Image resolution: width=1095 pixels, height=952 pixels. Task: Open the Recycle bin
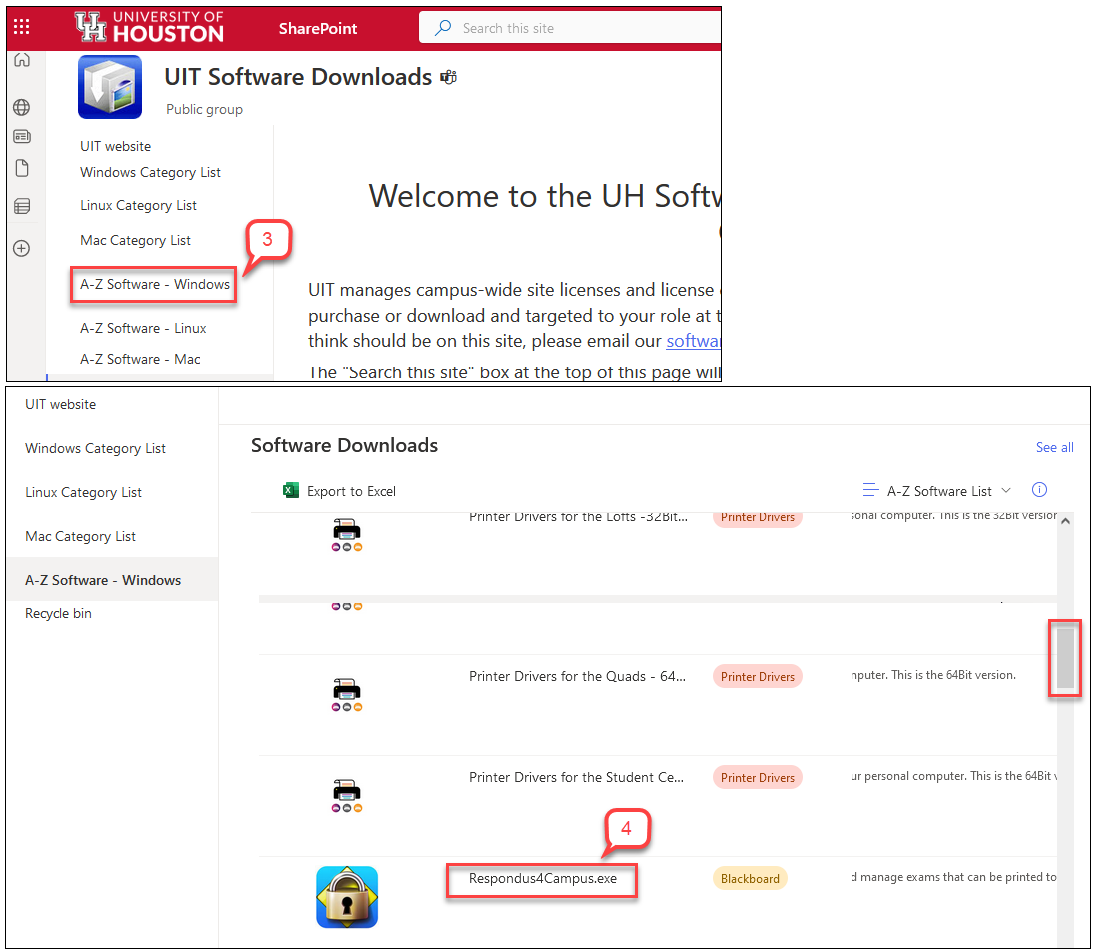point(58,613)
